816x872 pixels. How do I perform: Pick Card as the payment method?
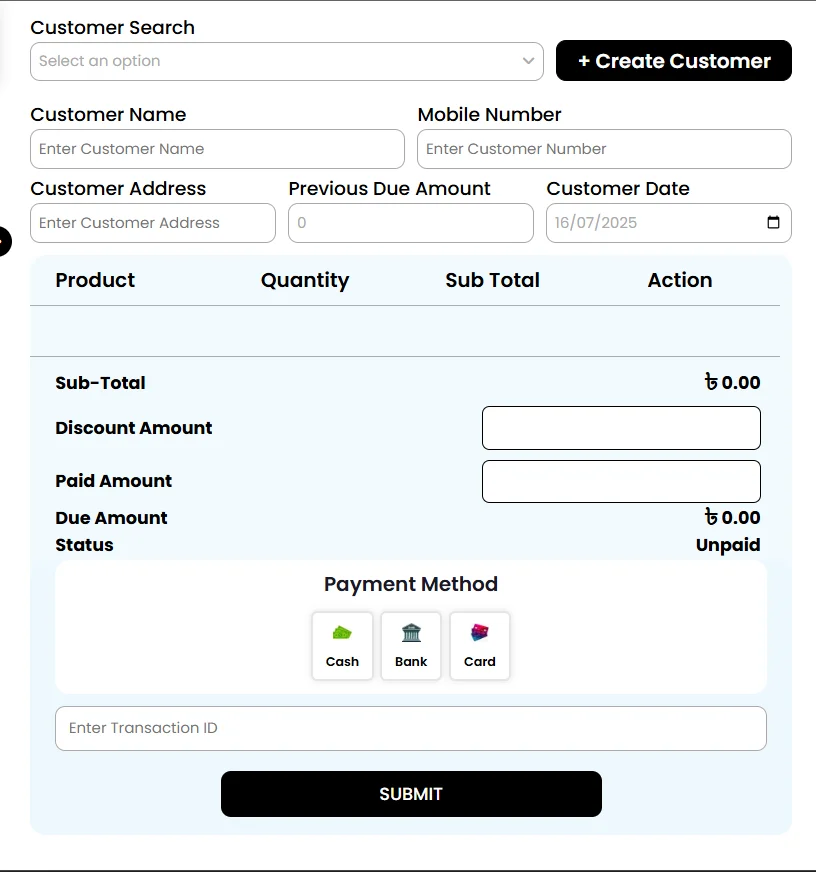(x=480, y=646)
